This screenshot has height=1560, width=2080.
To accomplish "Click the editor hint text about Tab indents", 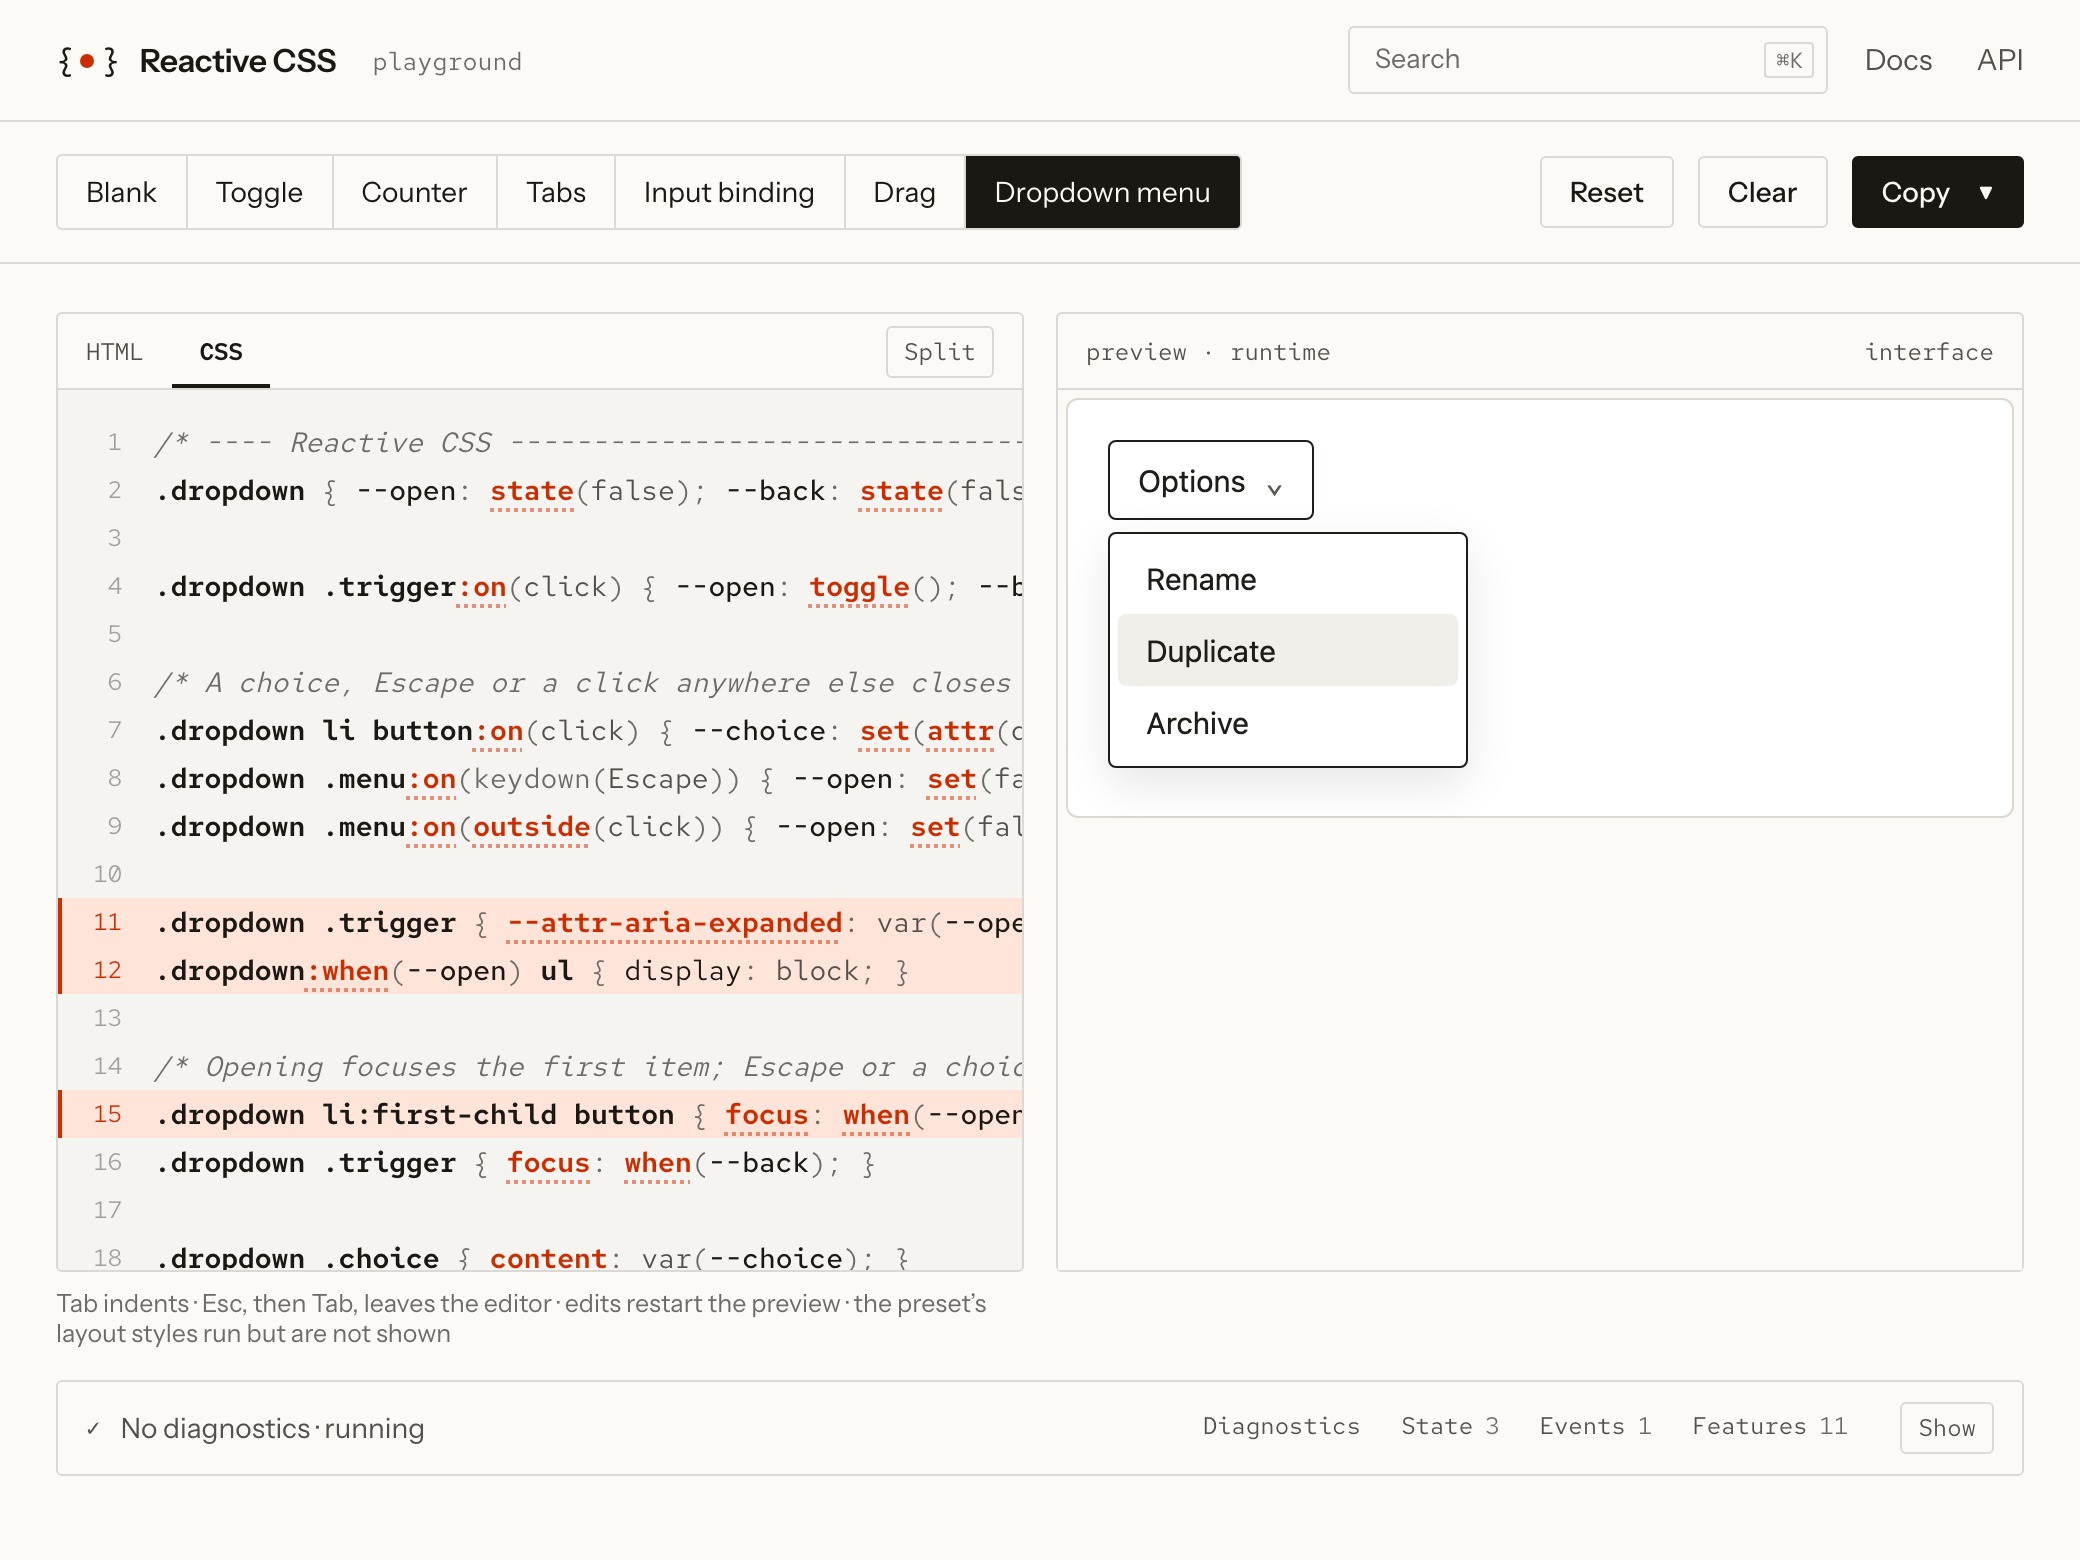I will (521, 1318).
